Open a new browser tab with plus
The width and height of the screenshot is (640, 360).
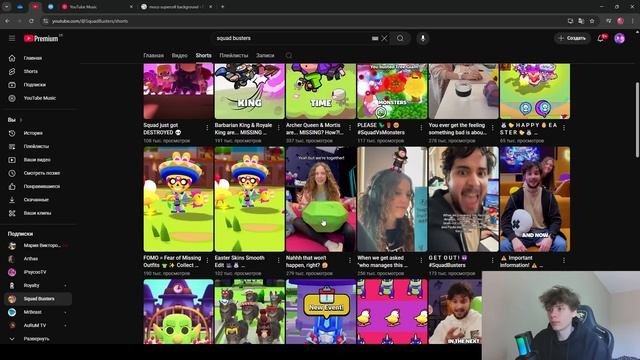(x=223, y=7)
